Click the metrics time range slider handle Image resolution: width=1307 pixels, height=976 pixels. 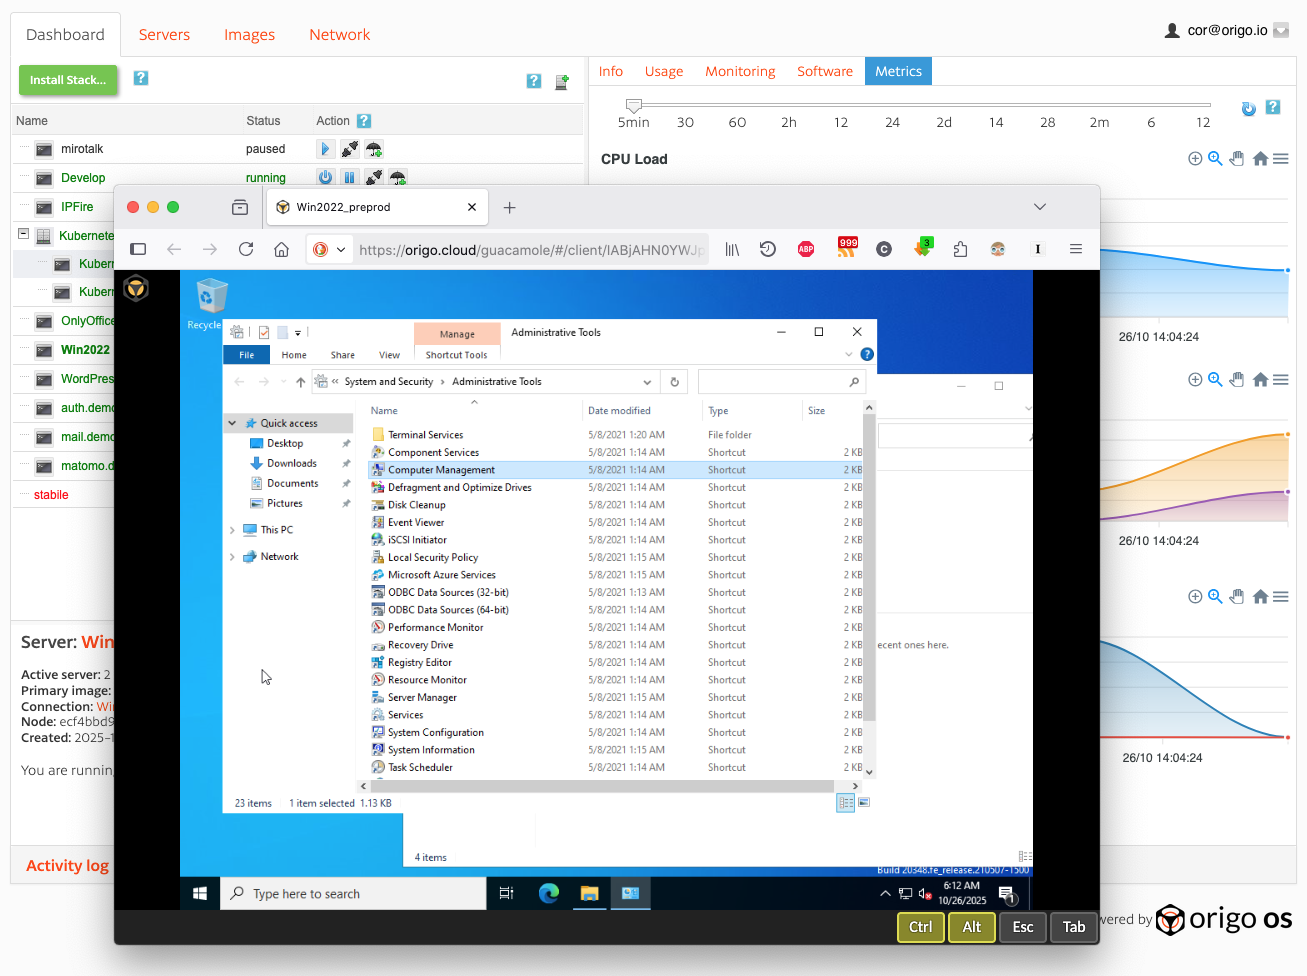pyautogui.click(x=633, y=105)
